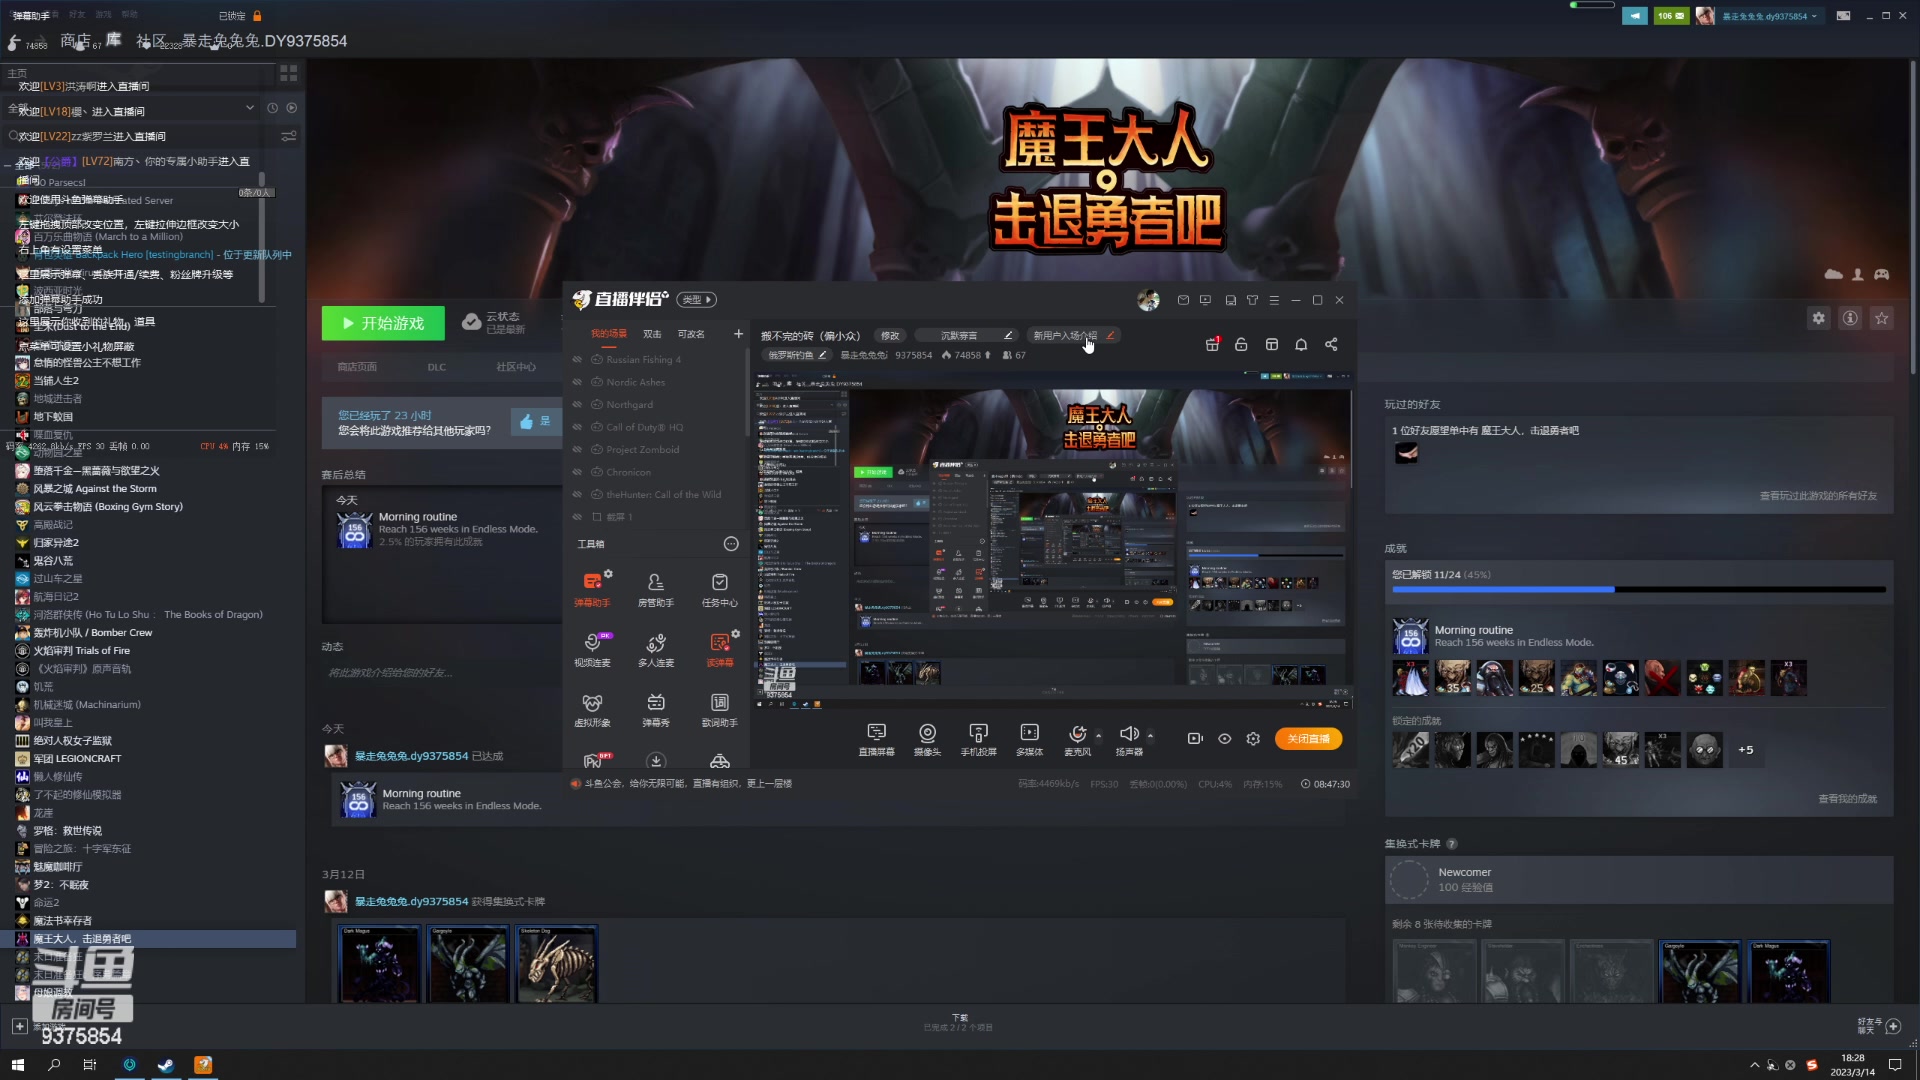
Task: Open mail inbox icon in 直播伴侣 title bar
Action: point(1183,300)
